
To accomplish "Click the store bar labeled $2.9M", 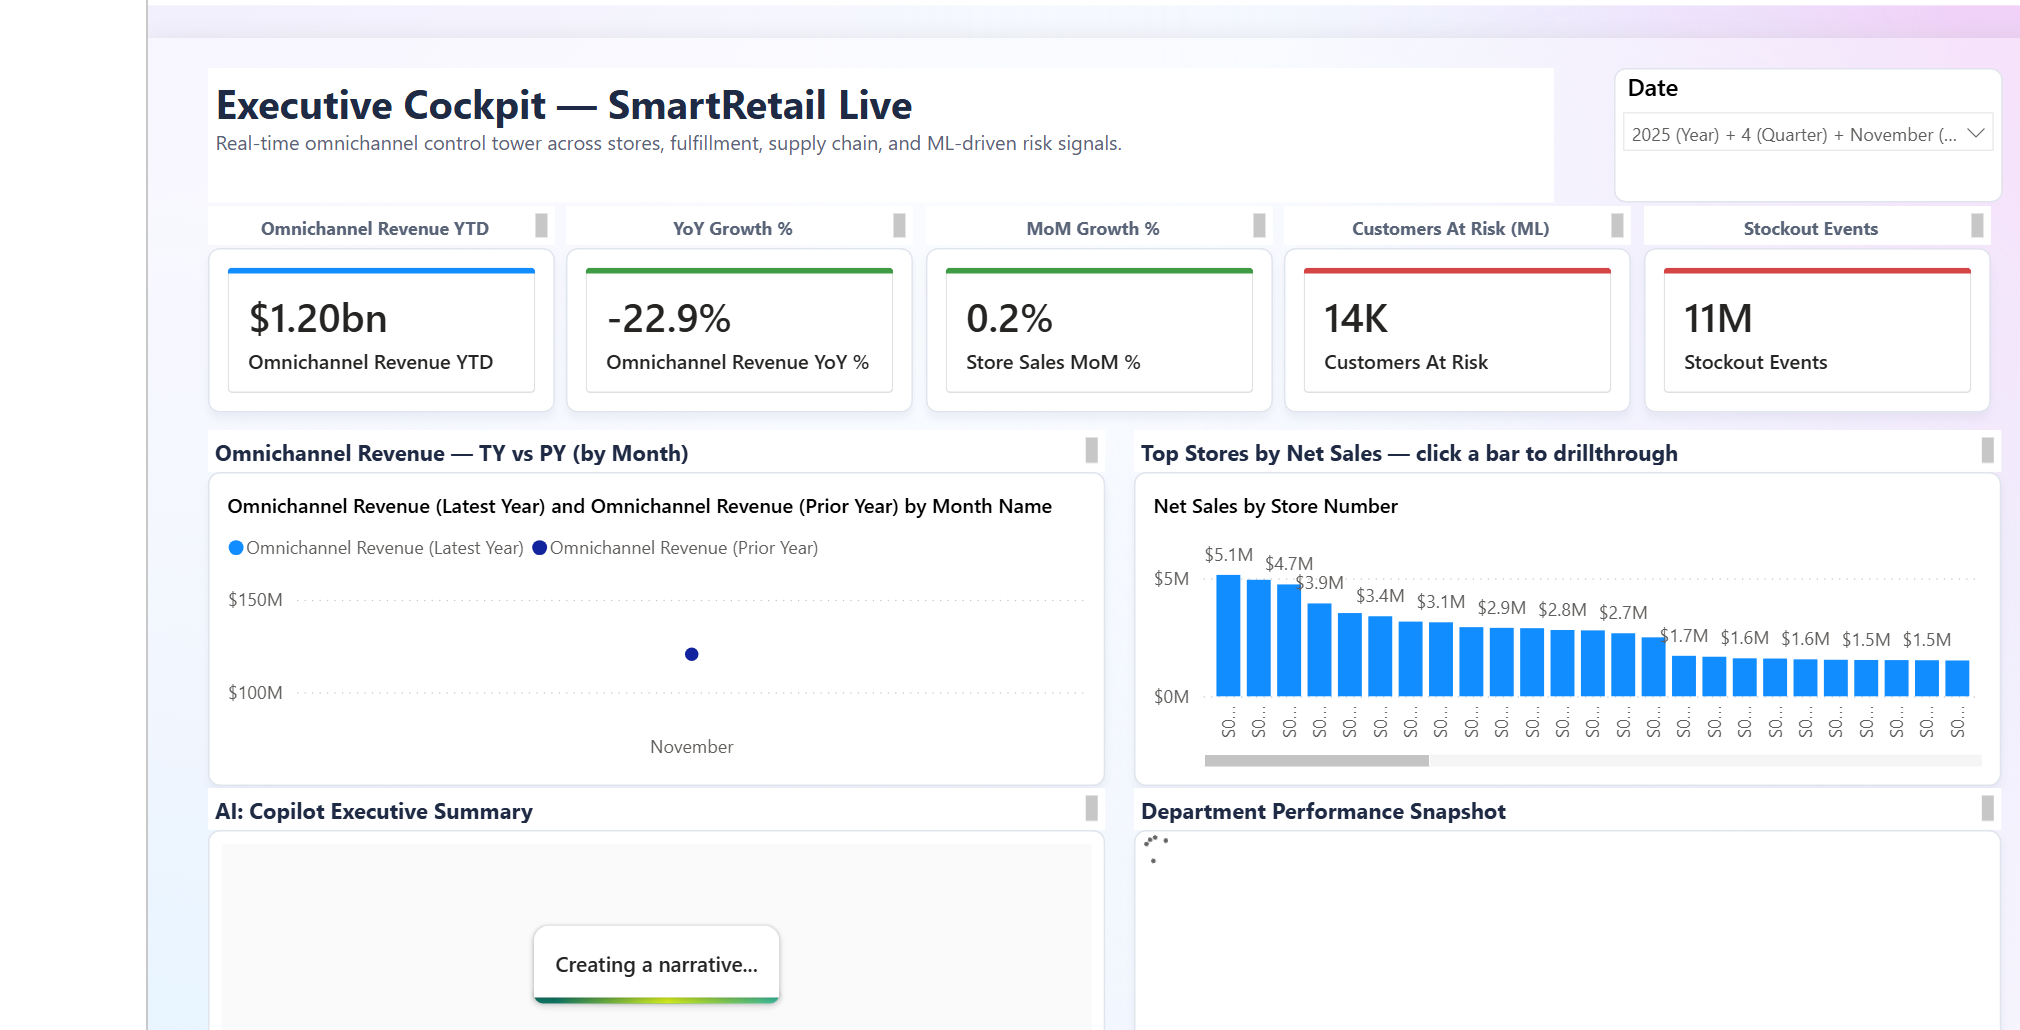I will tap(1501, 662).
